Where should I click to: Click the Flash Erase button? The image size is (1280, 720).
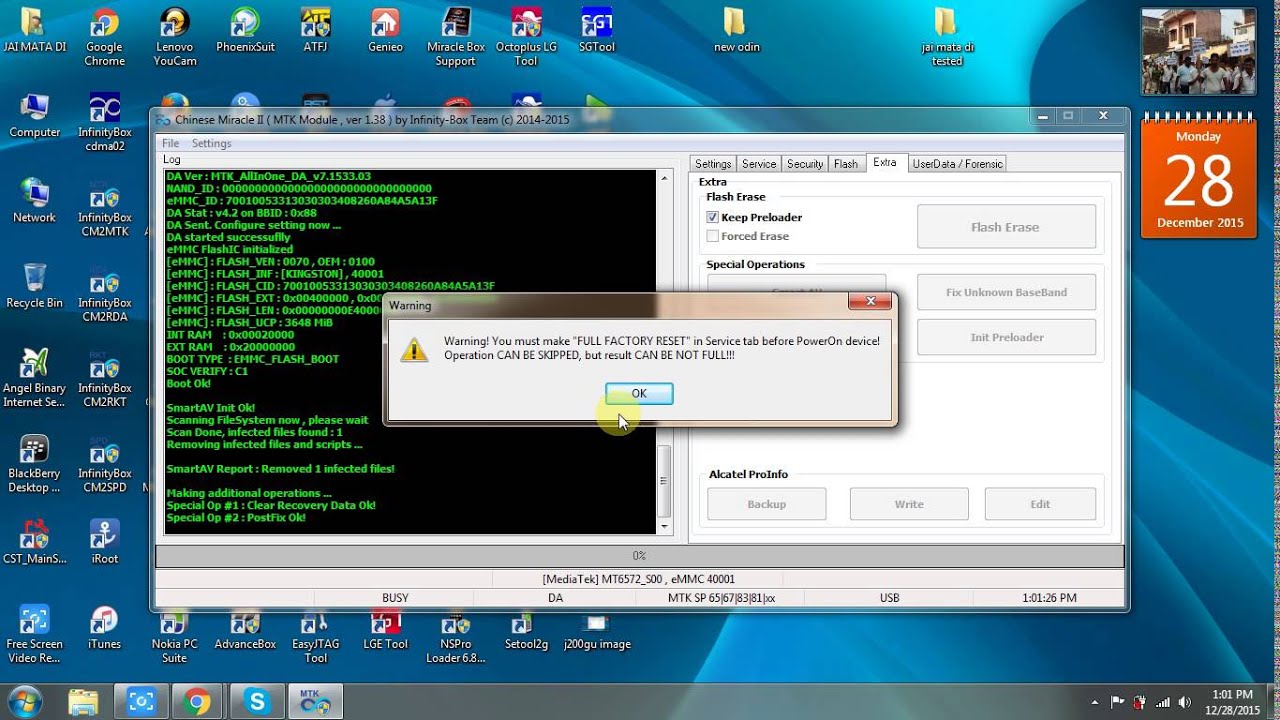tap(1006, 227)
